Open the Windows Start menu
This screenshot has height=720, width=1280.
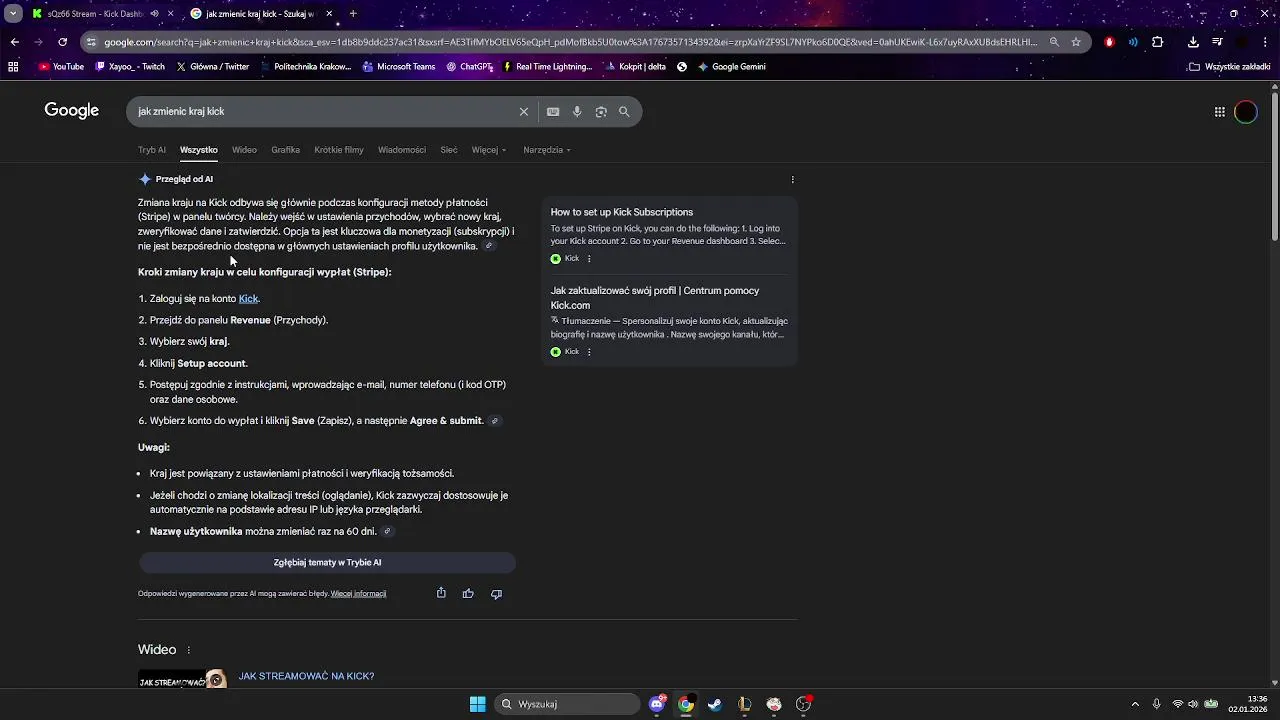(x=477, y=704)
